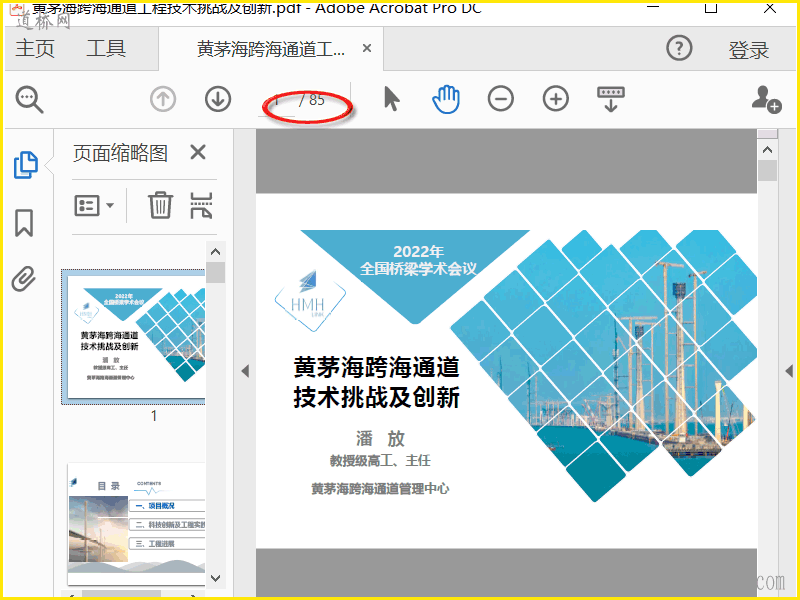Select the 目录 page thumbnail
This screenshot has height=600, width=800.
coord(136,524)
